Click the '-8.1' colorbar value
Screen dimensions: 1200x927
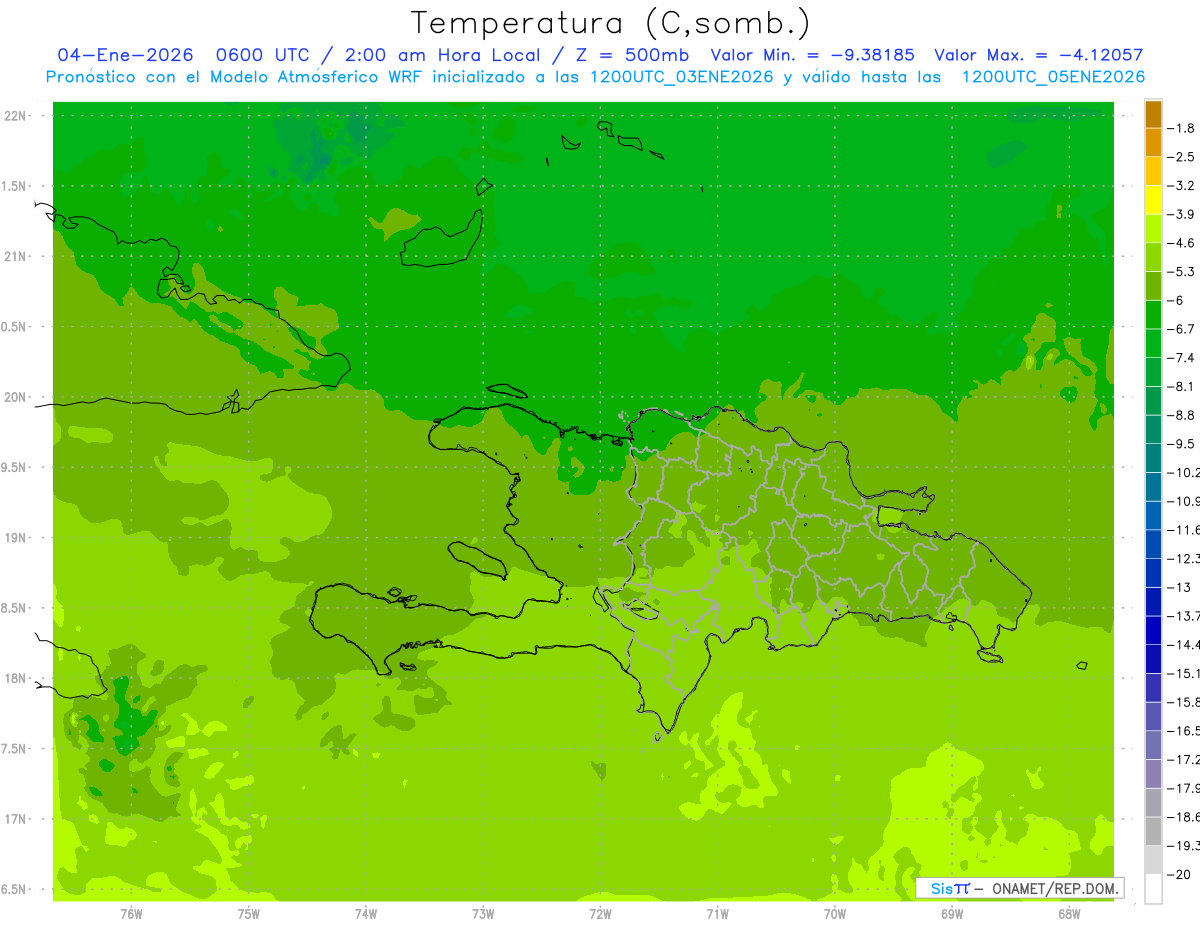tap(1181, 387)
